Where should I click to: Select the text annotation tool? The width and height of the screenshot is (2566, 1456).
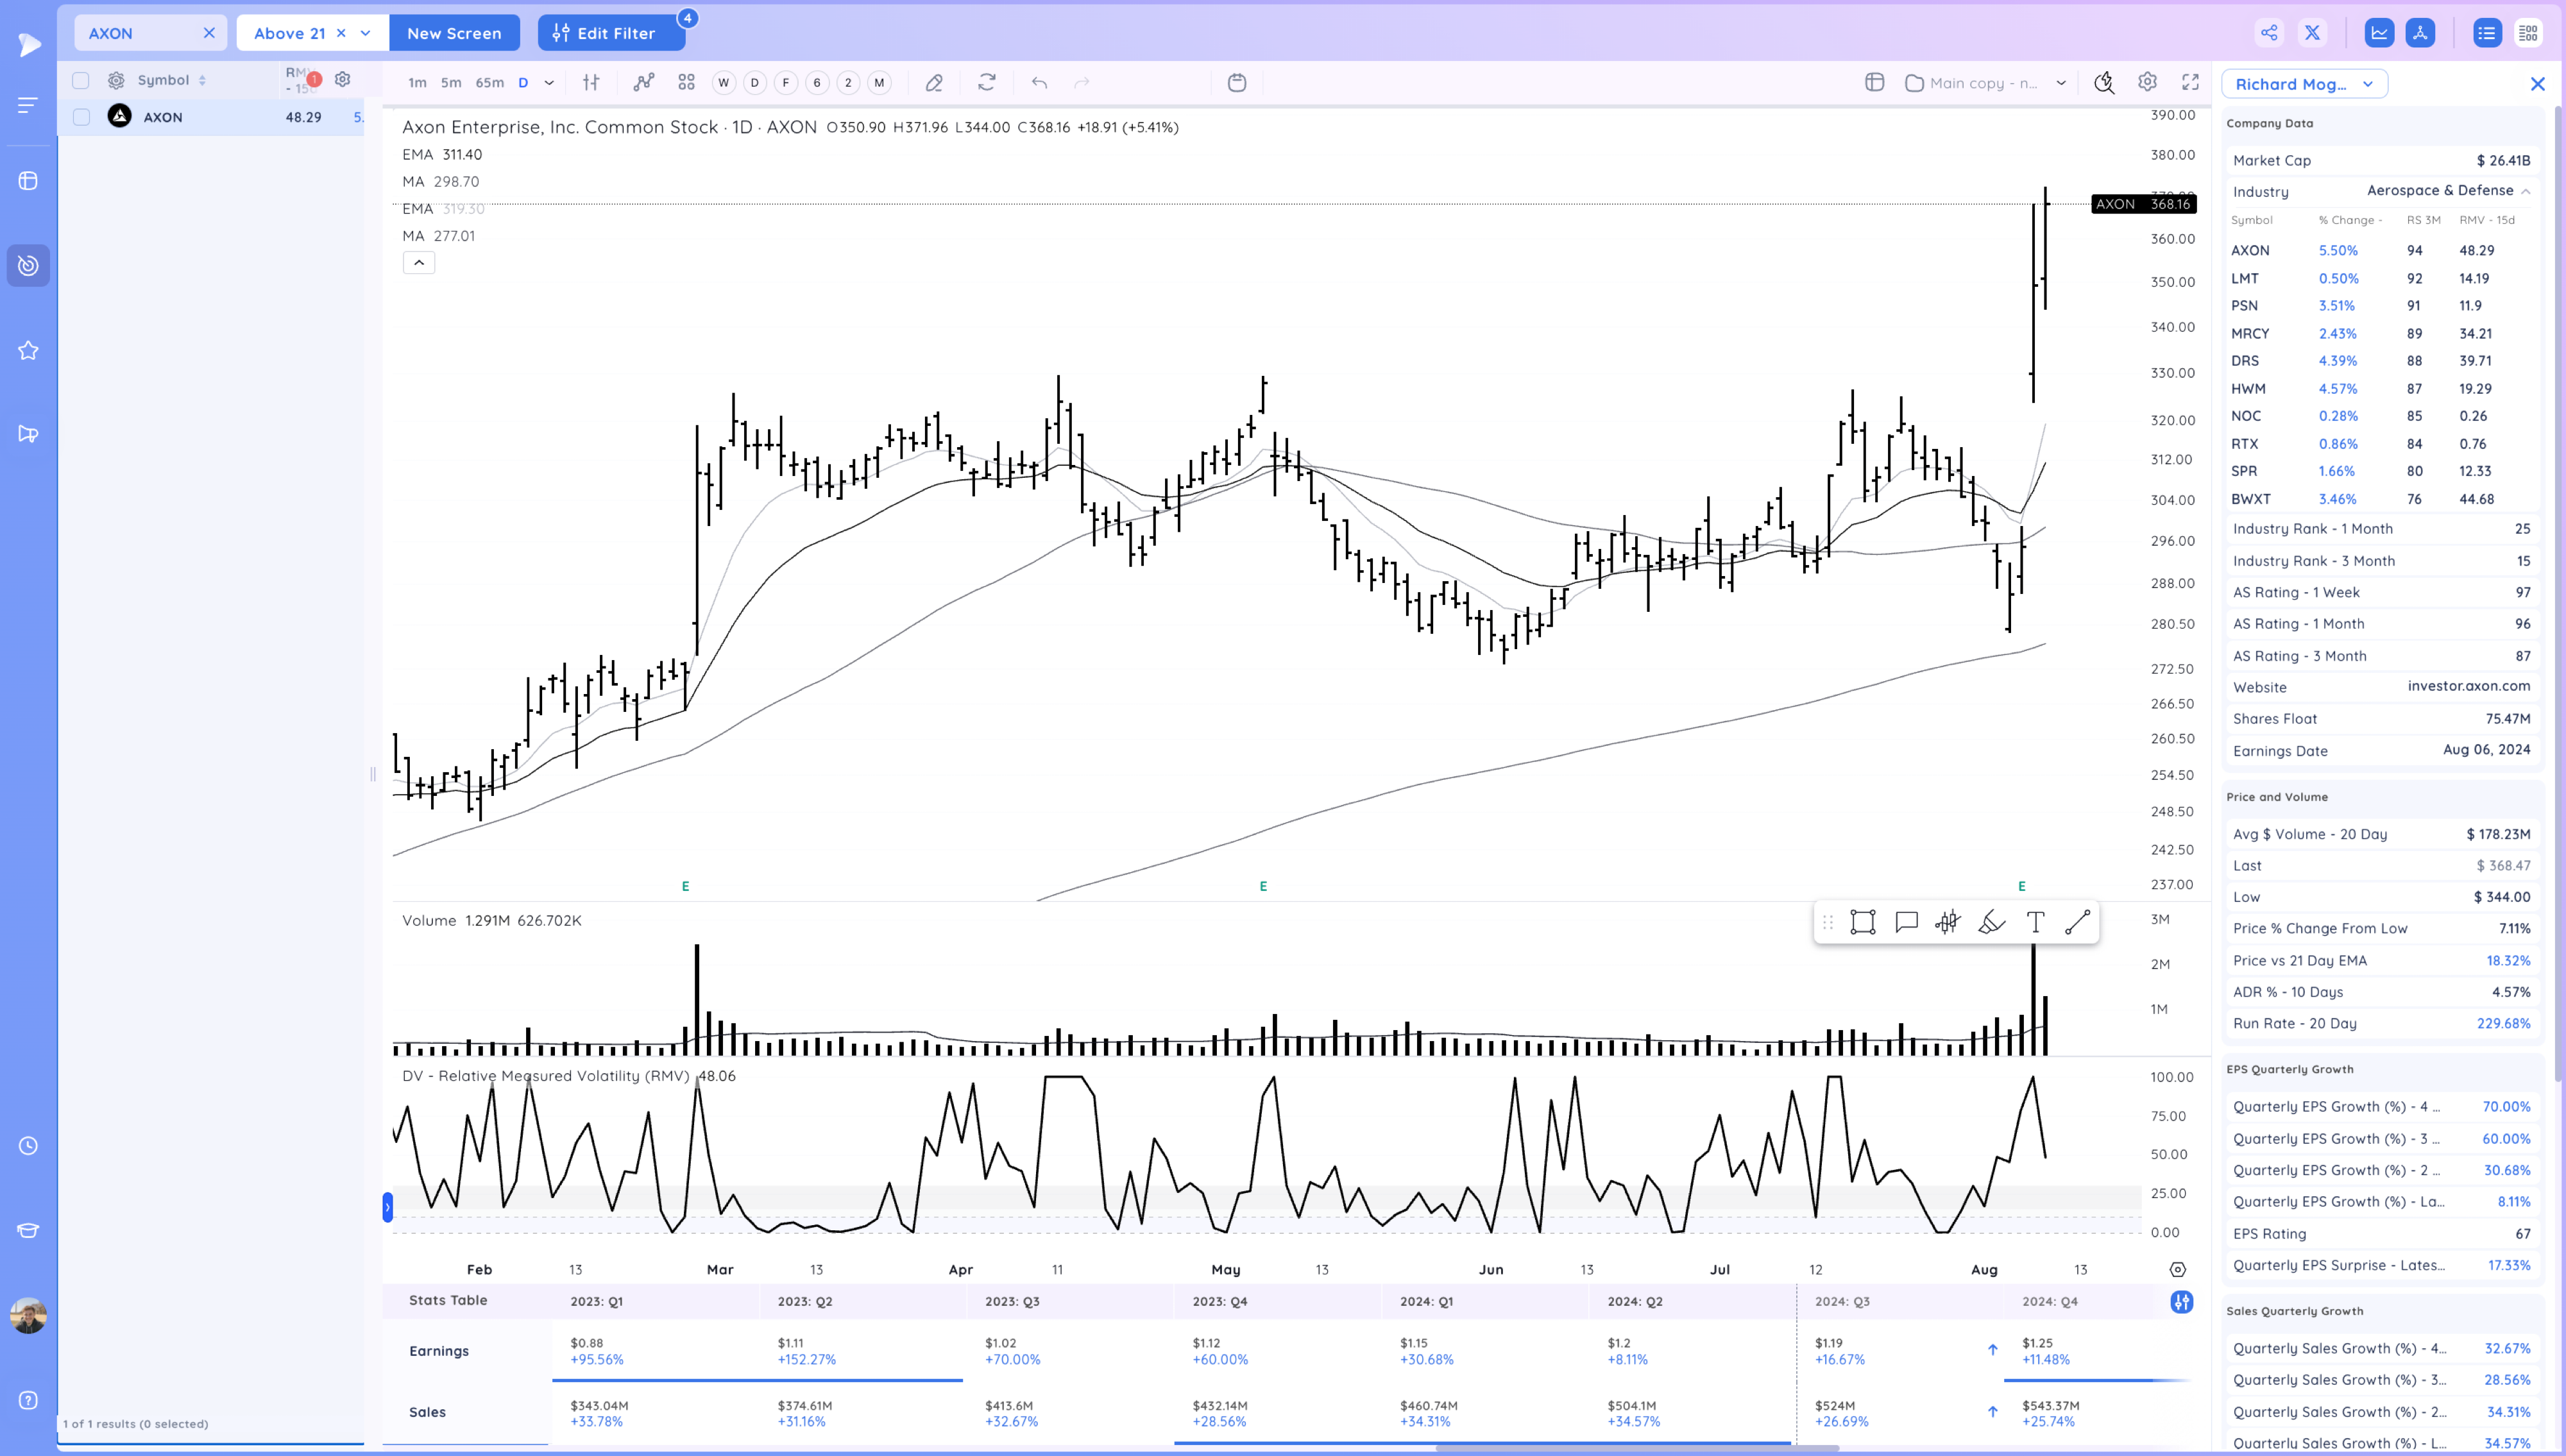[2035, 922]
